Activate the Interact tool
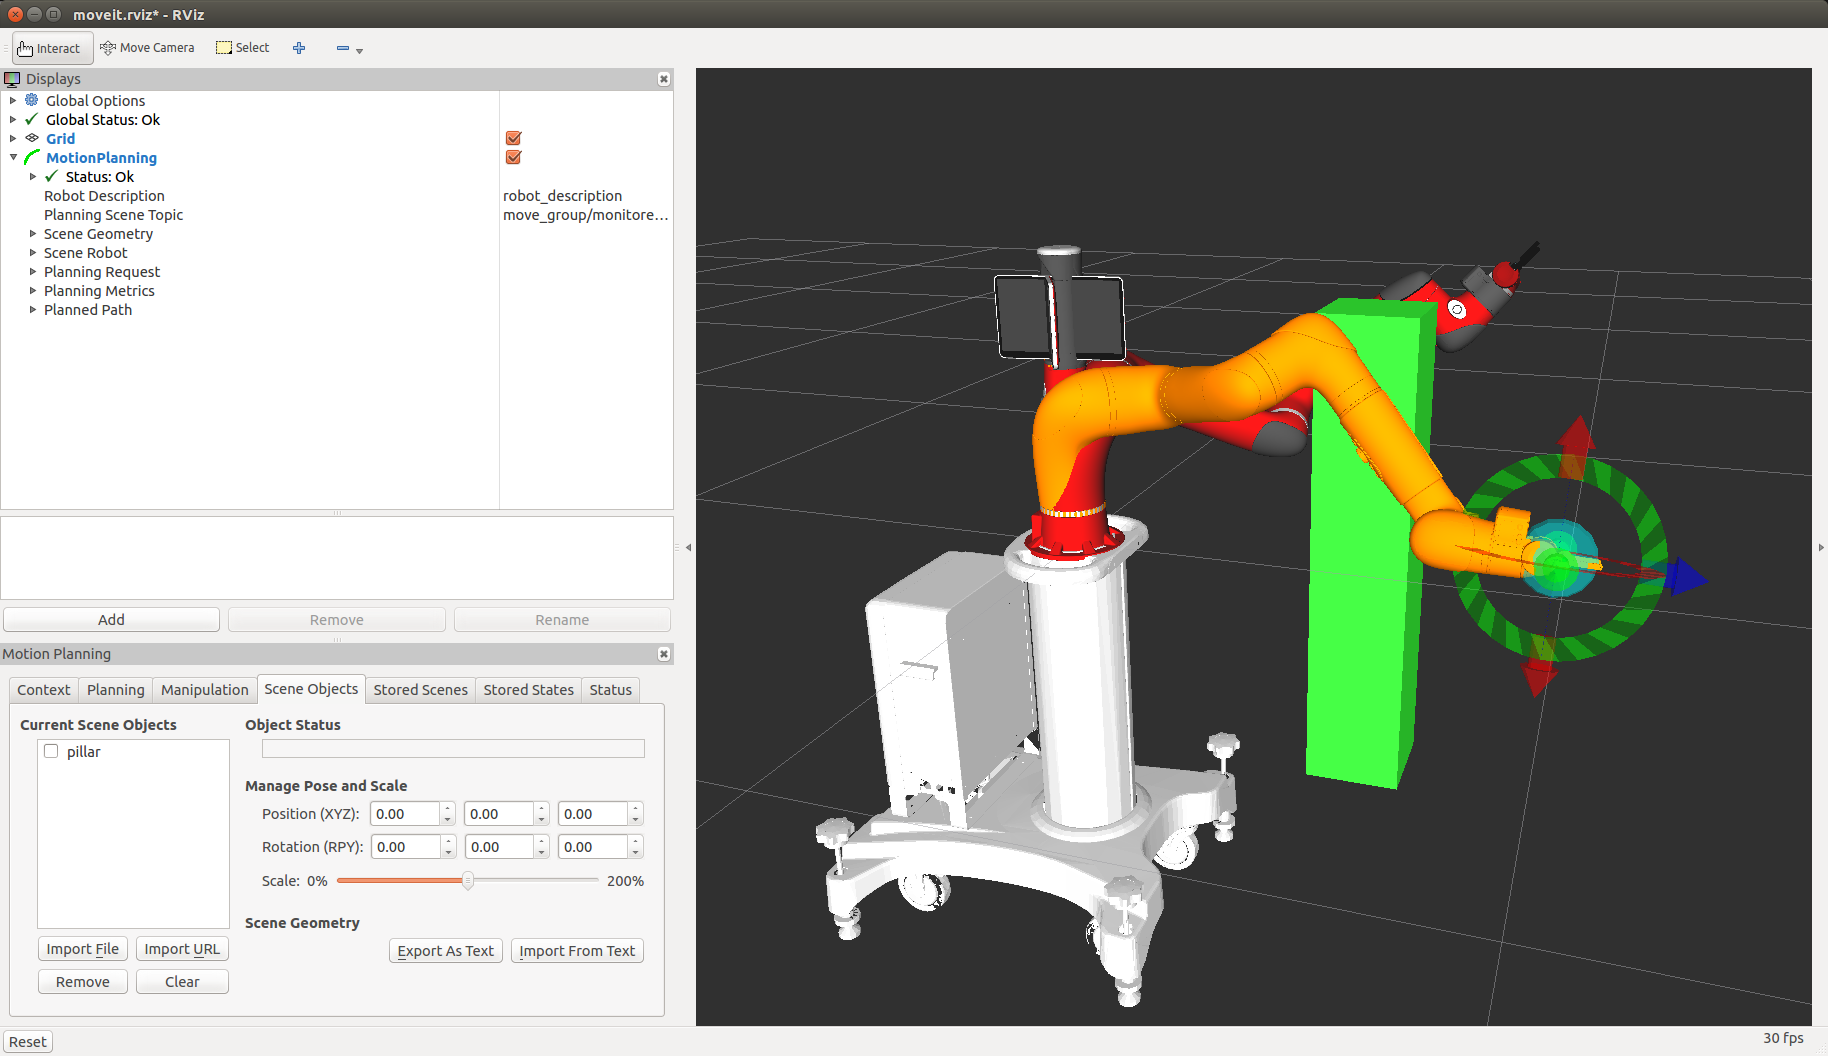Viewport: 1828px width, 1056px height. pyautogui.click(x=52, y=48)
